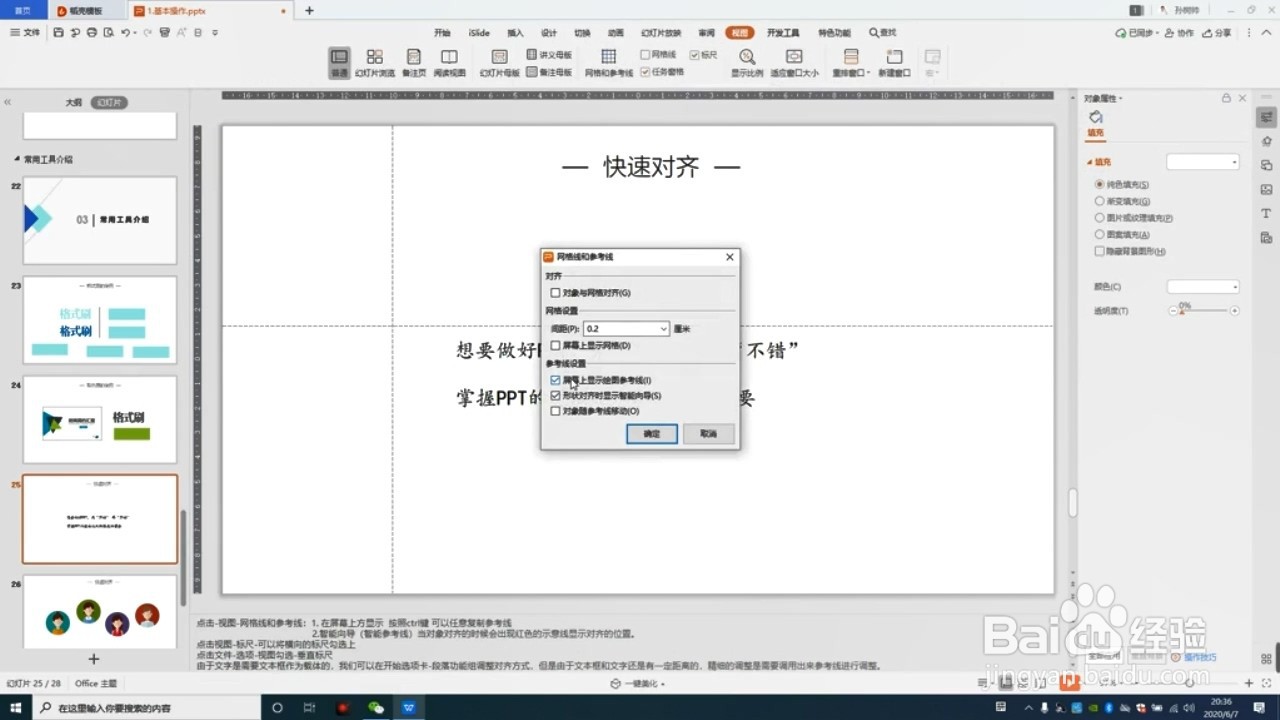Viewport: 1280px width, 720px height.
Task: Switch to 备注页 notes page view
Action: 414,62
